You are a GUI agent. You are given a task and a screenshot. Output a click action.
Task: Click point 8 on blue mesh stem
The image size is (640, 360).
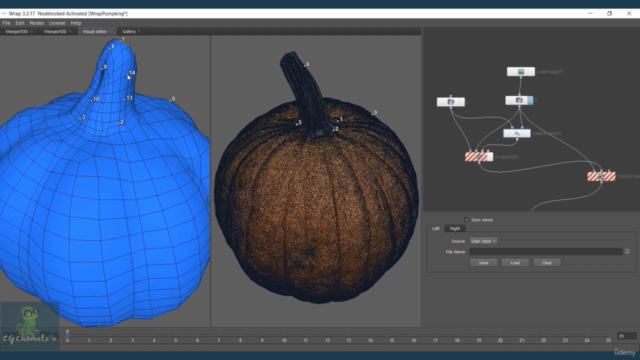[x=110, y=48]
